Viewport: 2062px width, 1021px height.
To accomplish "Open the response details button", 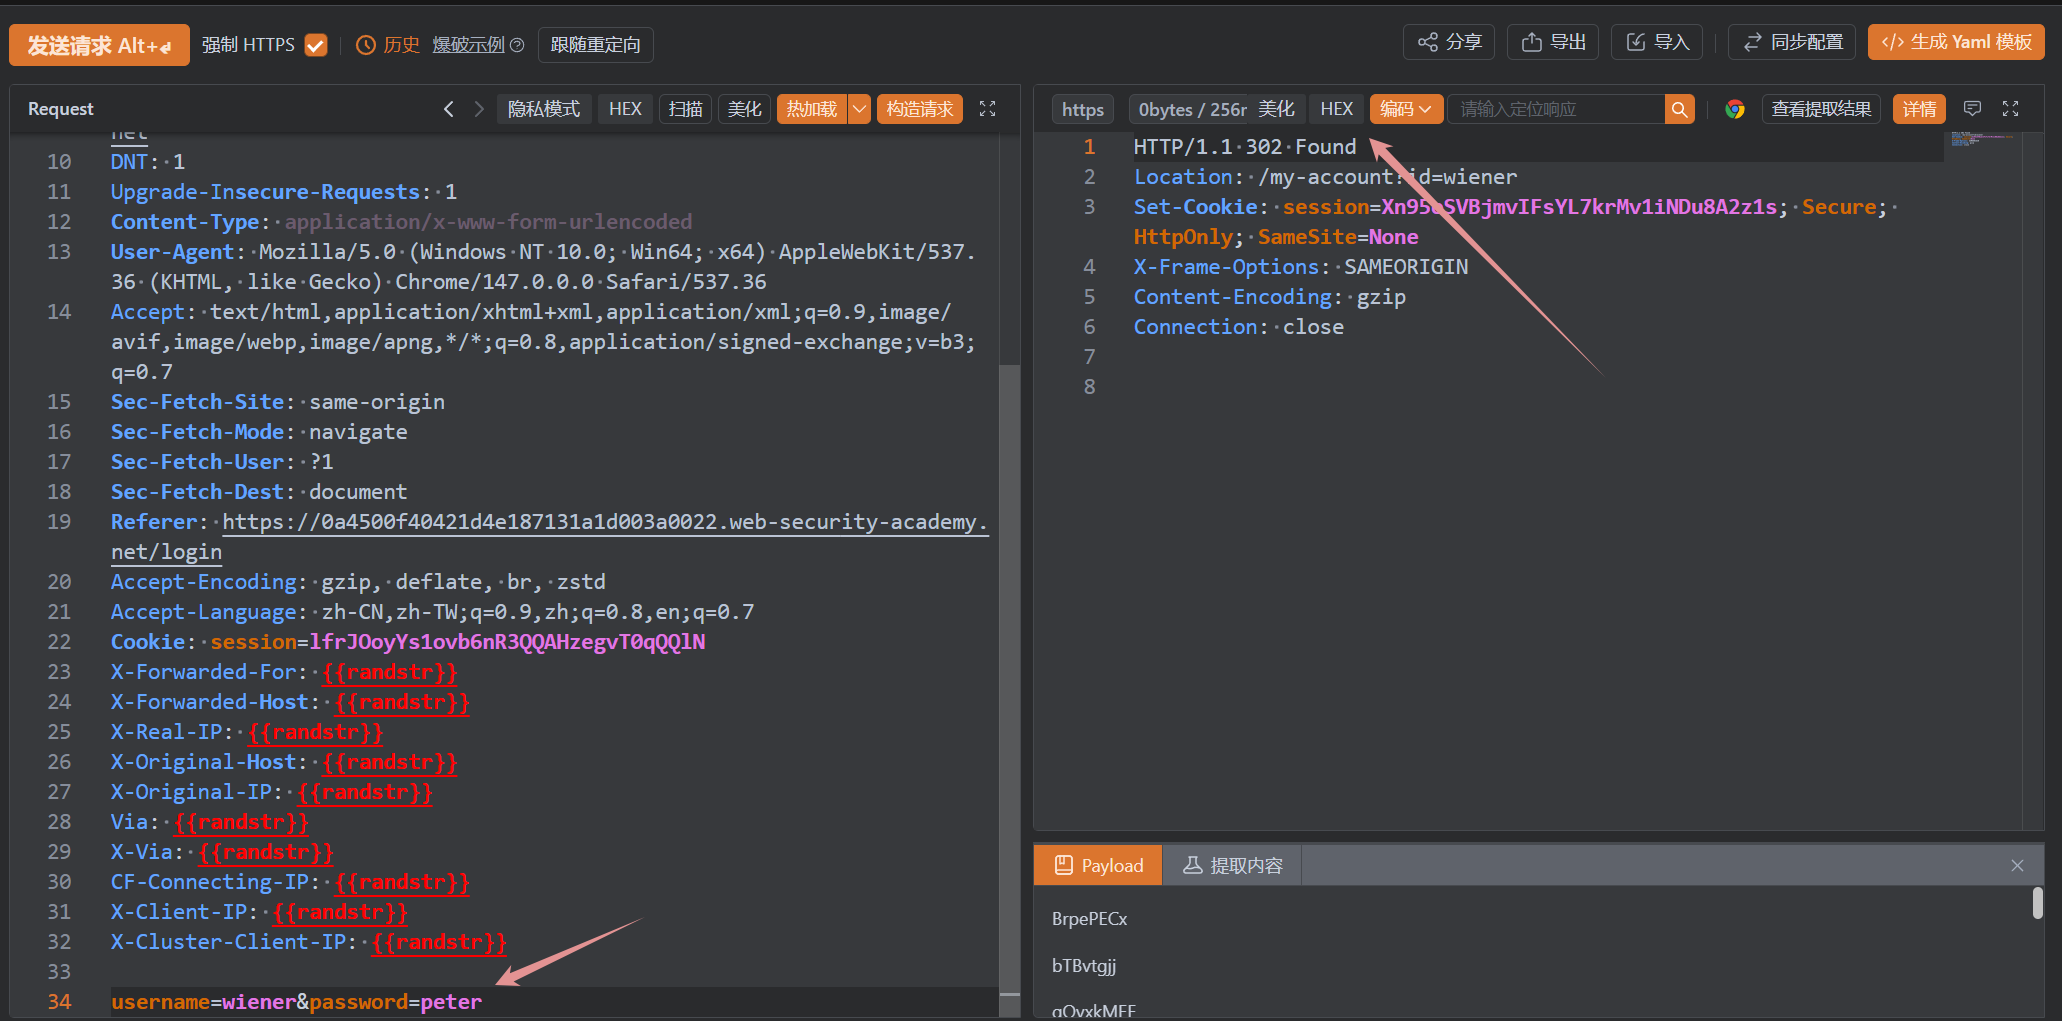I will click(1919, 109).
